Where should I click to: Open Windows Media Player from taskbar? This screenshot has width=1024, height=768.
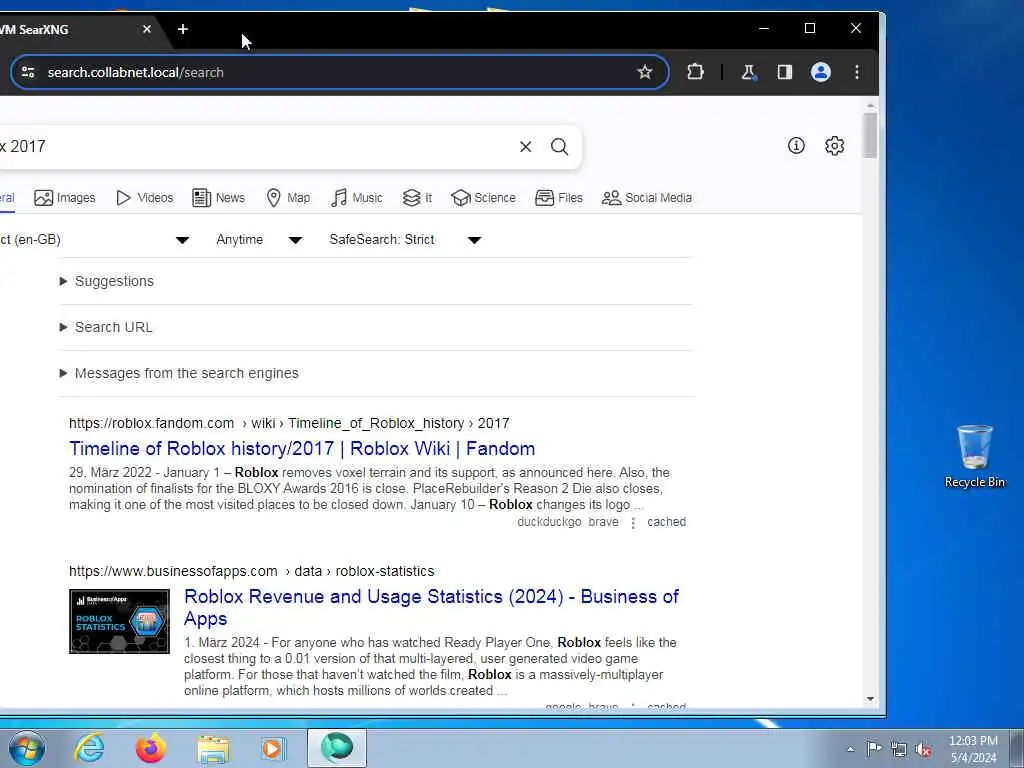[x=273, y=748]
